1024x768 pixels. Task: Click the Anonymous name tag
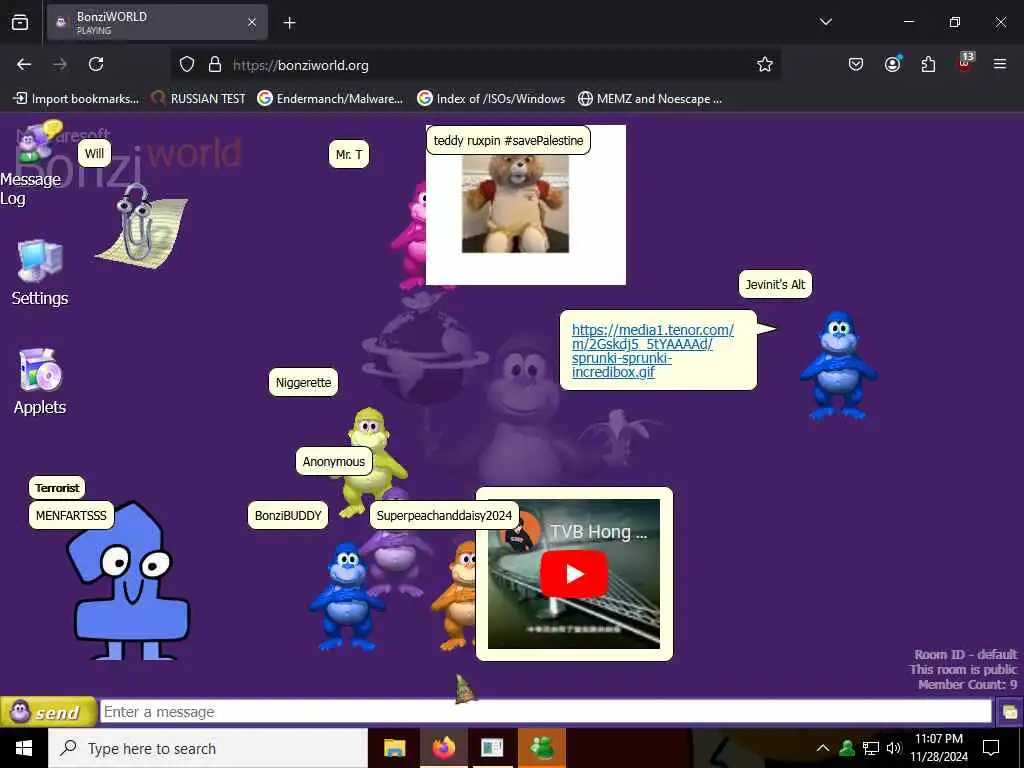(x=334, y=461)
